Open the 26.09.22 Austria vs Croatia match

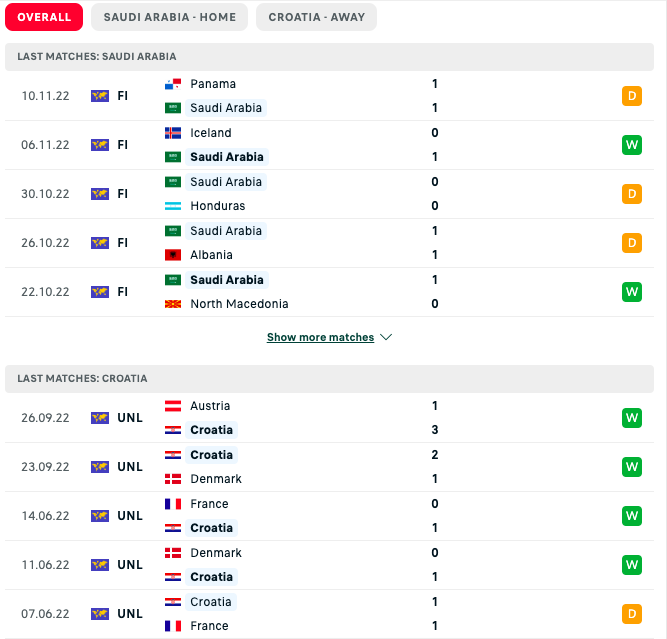click(x=330, y=418)
